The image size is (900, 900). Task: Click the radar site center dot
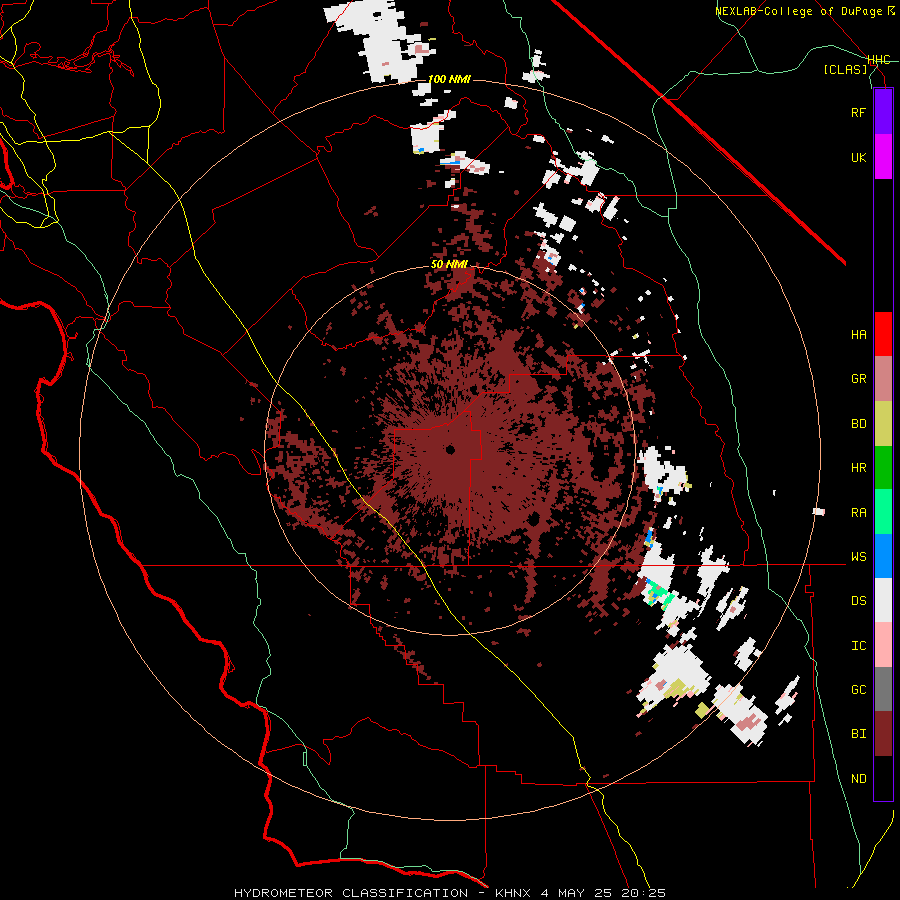point(450,449)
